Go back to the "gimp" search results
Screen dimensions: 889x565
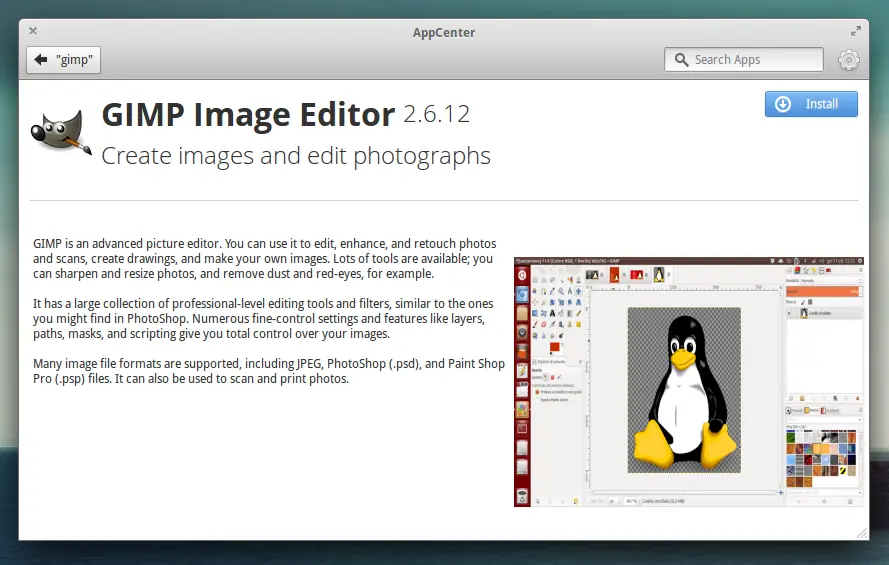64,60
